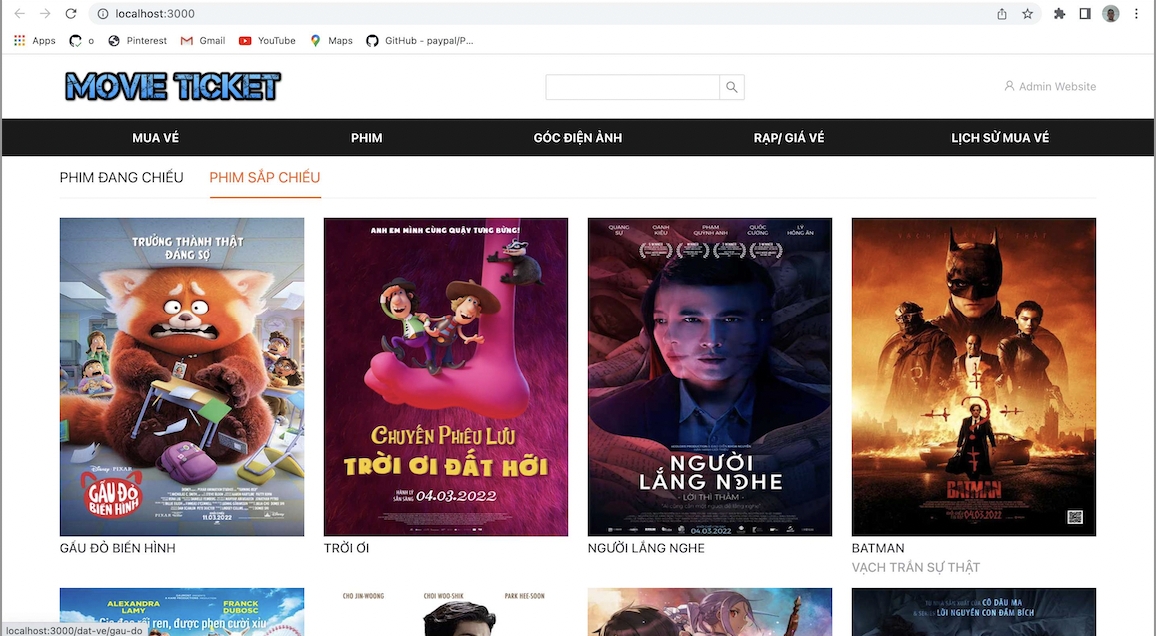The width and height of the screenshot is (1156, 636).
Task: Click the user icon beside Admin Website
Action: (1009, 86)
